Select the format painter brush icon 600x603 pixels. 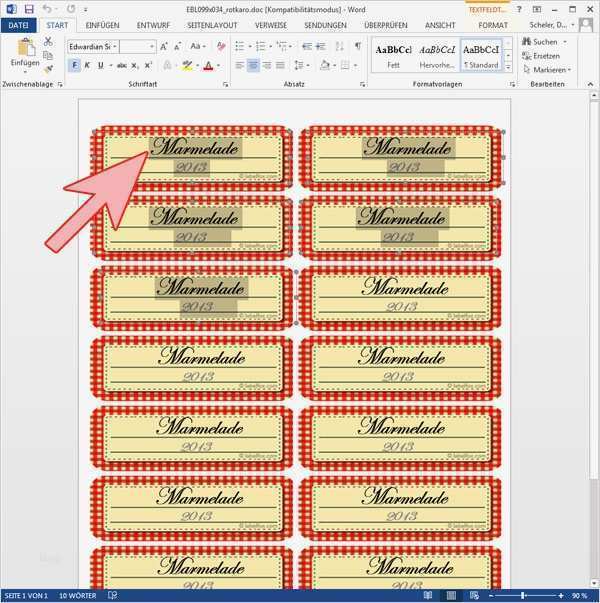(48, 69)
